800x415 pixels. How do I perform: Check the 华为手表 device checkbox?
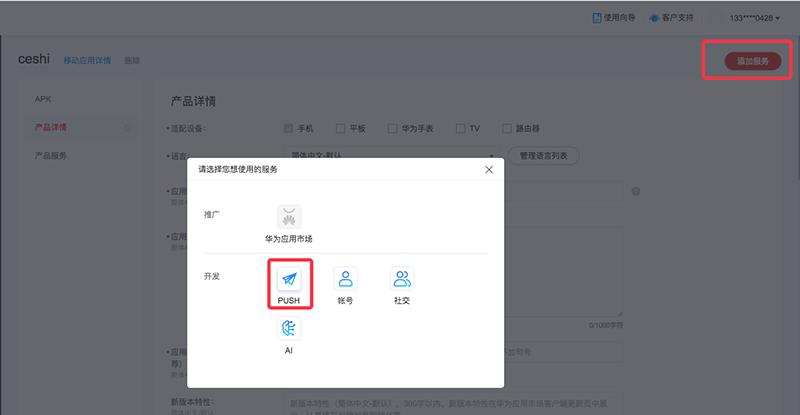coord(393,129)
